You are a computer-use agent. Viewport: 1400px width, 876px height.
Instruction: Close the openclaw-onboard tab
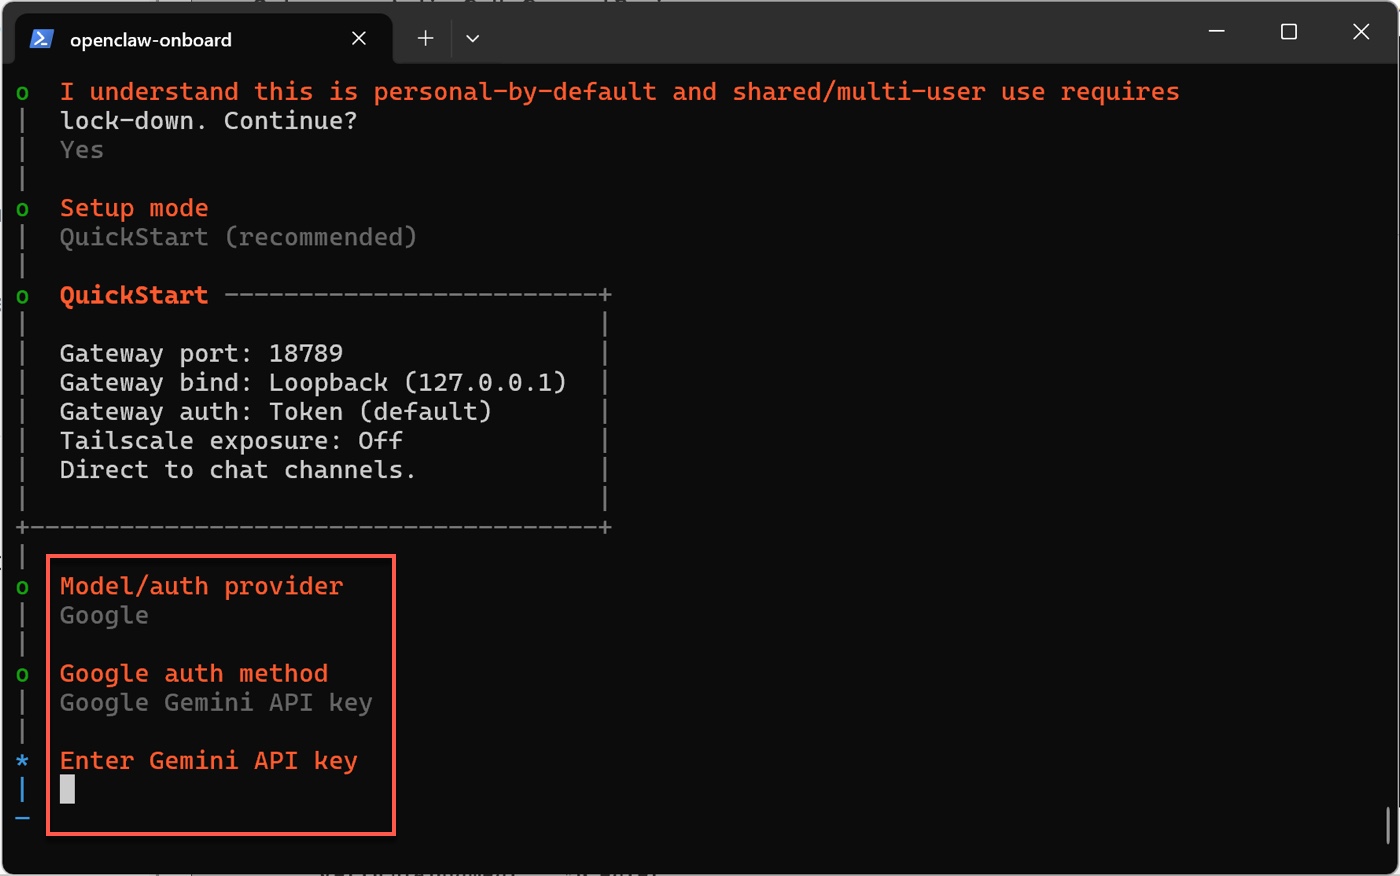click(359, 39)
